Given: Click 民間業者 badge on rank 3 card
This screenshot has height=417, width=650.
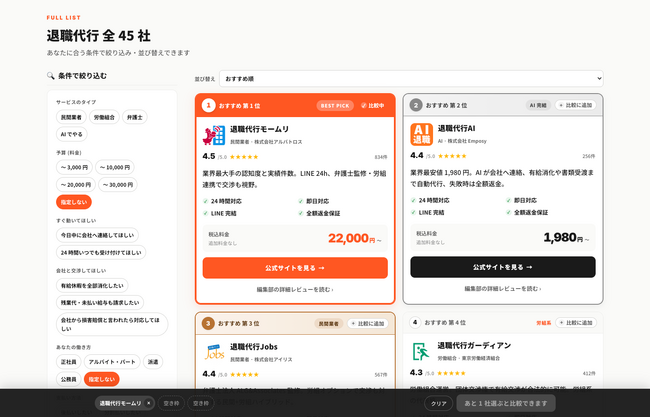Looking at the screenshot, I should click(329, 323).
